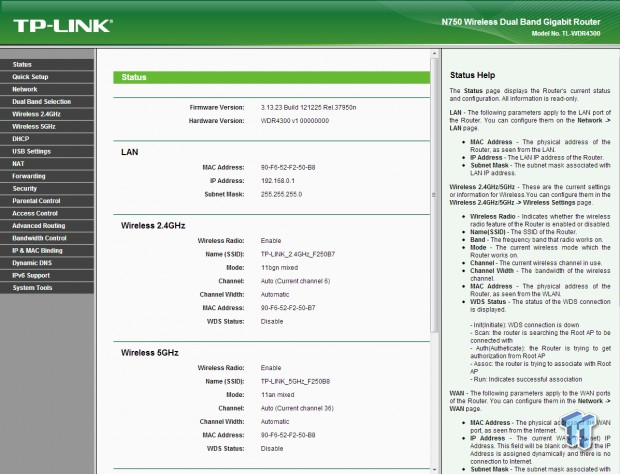
Task: Click N750 Wireless Dual Band Gigabit Router title
Action: tap(521, 22)
